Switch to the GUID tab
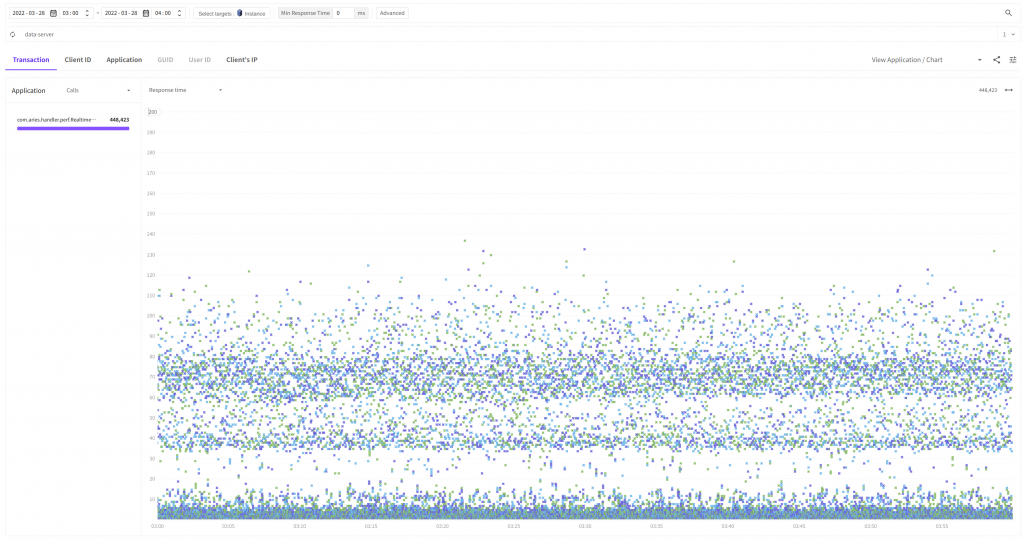Screen dimensions: 1024x541 (165, 59)
